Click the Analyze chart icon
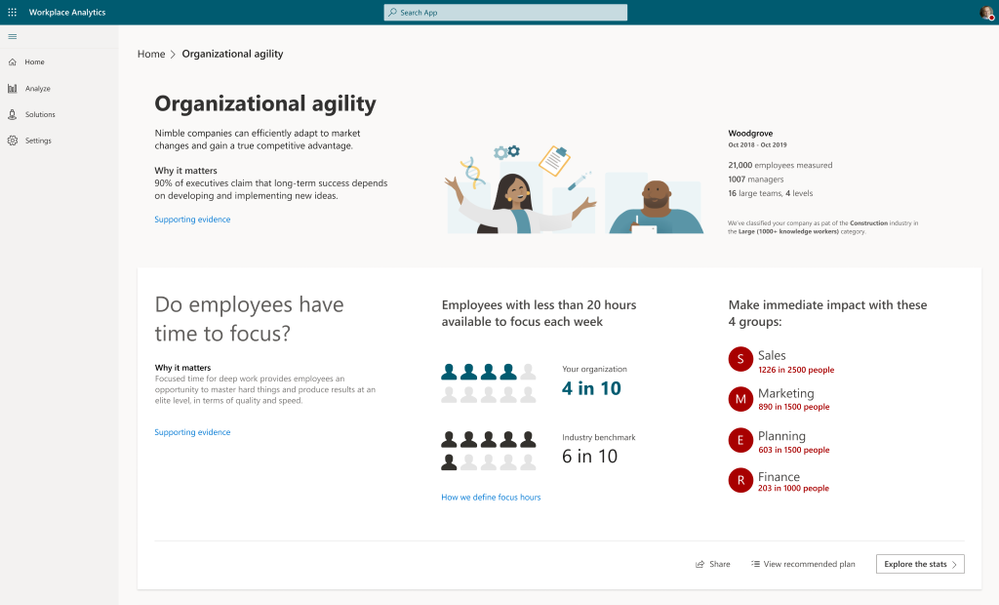This screenshot has height=605, width=999. point(12,89)
